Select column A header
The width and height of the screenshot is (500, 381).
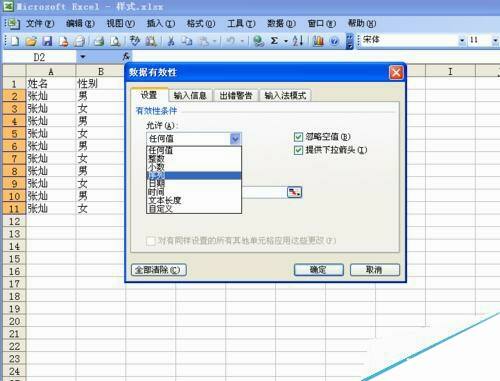point(51,71)
